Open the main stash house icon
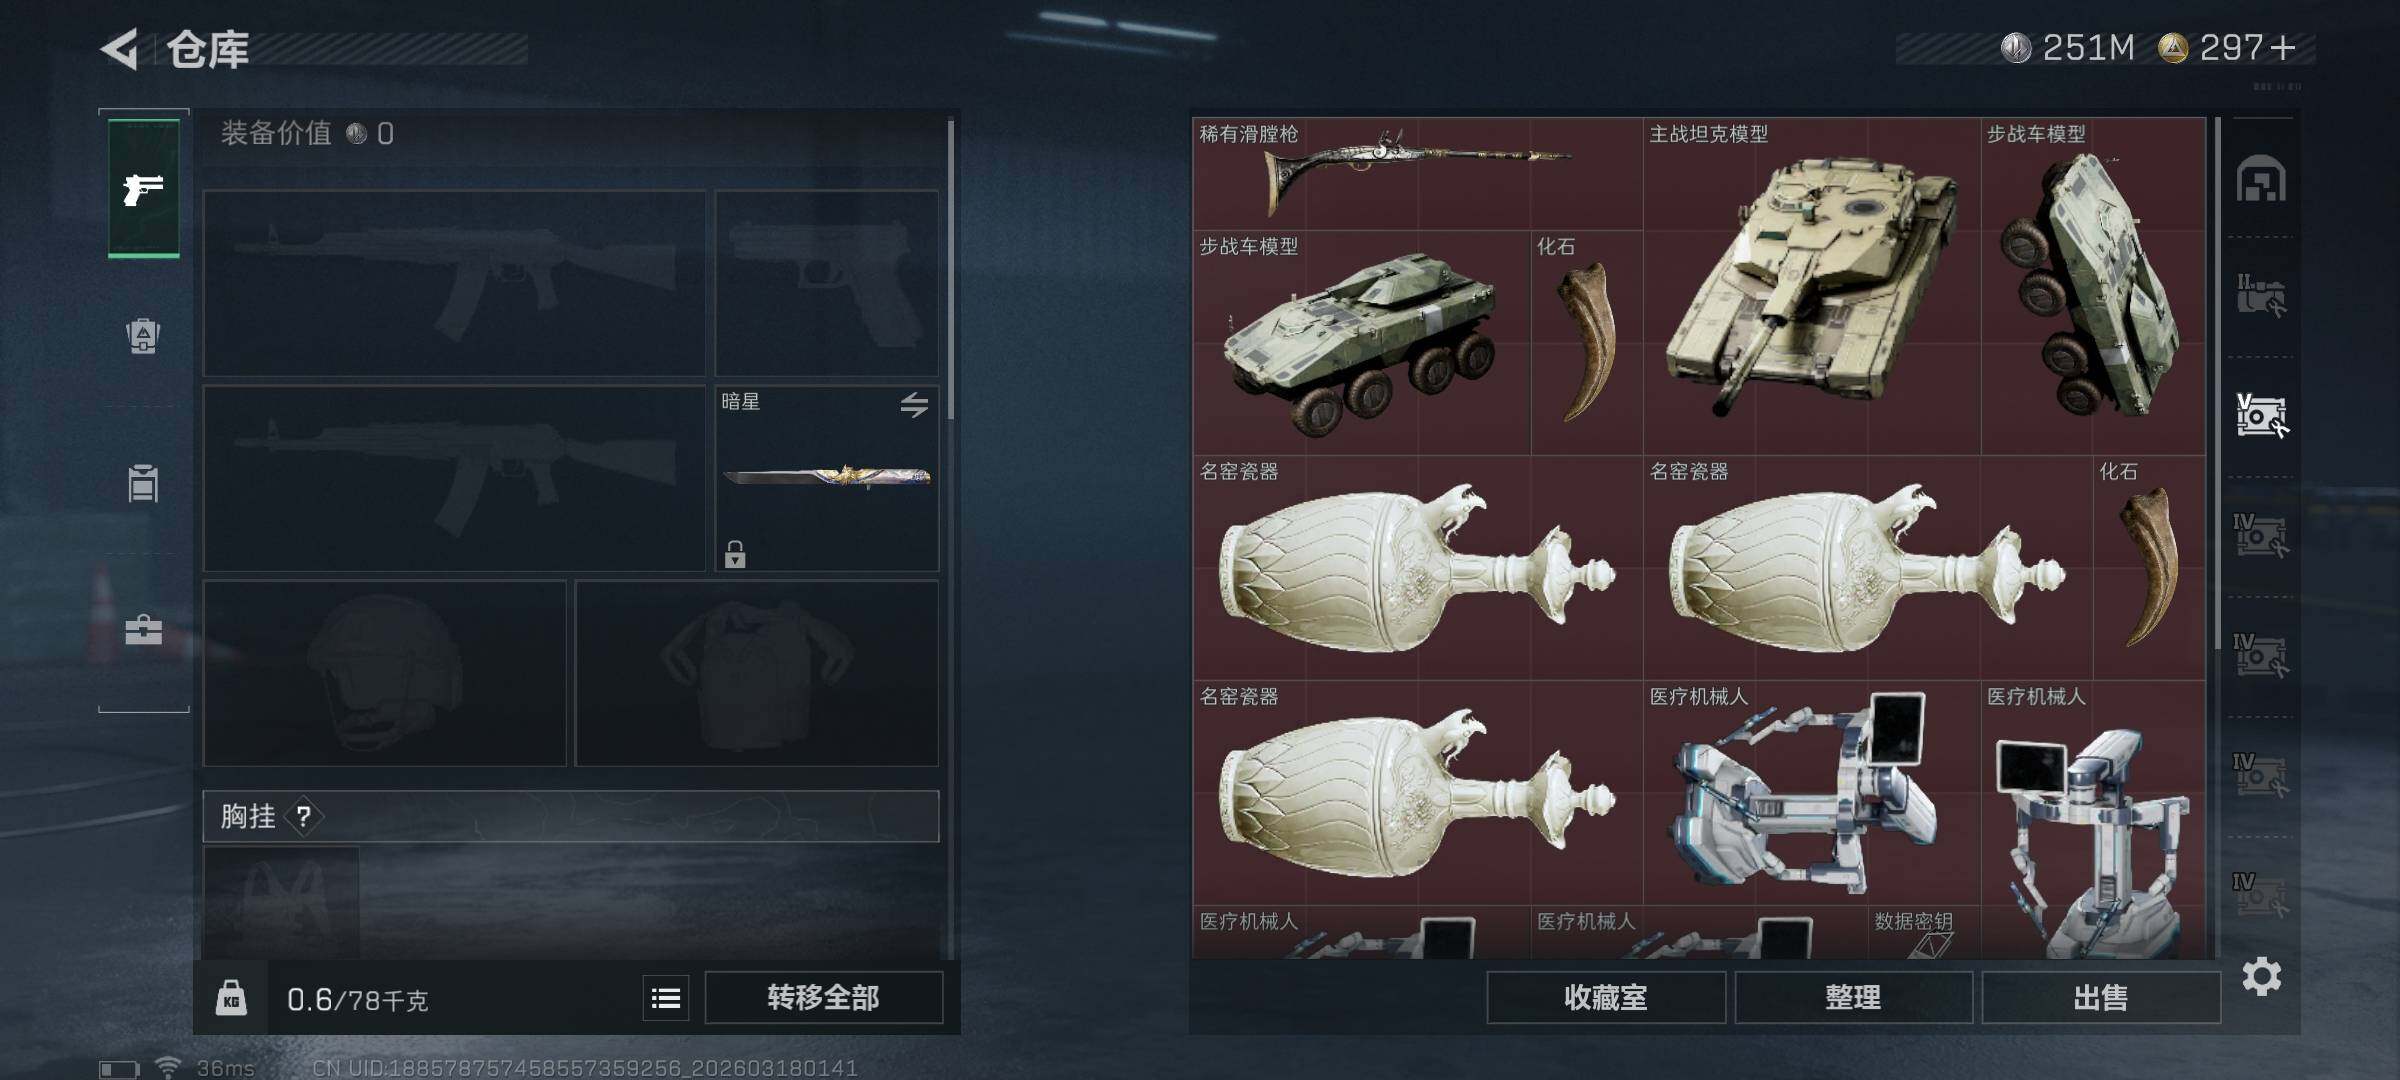The image size is (2400, 1080). (2261, 178)
